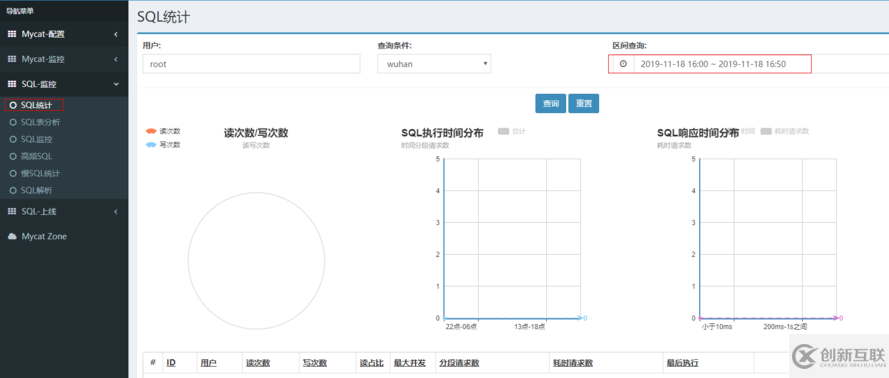Click the SQL执行时间分布 chart title
Image resolution: width=889 pixels, height=378 pixels.
point(442,133)
